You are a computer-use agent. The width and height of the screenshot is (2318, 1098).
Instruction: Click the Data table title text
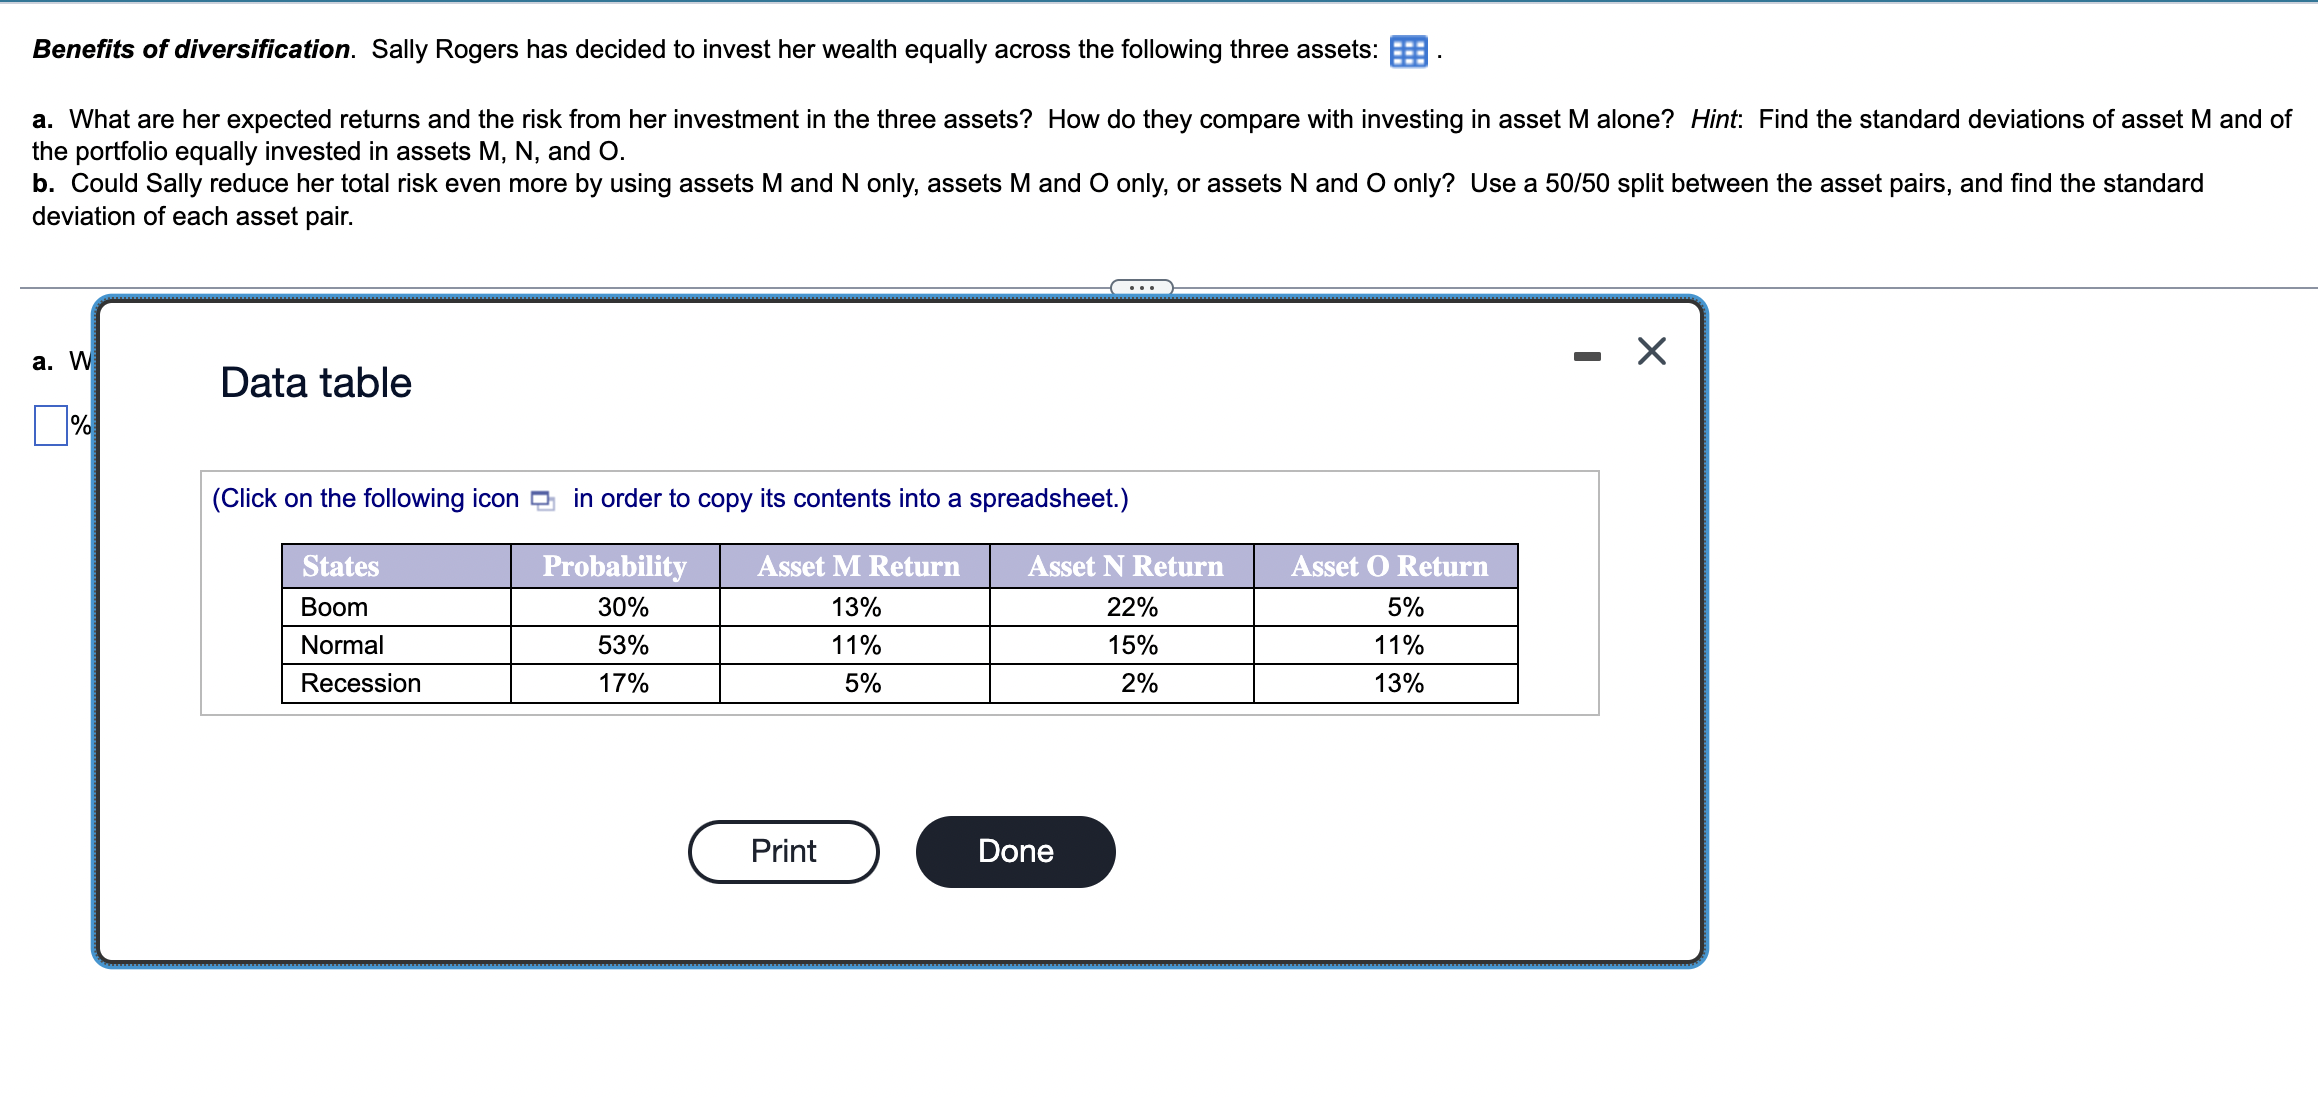315,381
